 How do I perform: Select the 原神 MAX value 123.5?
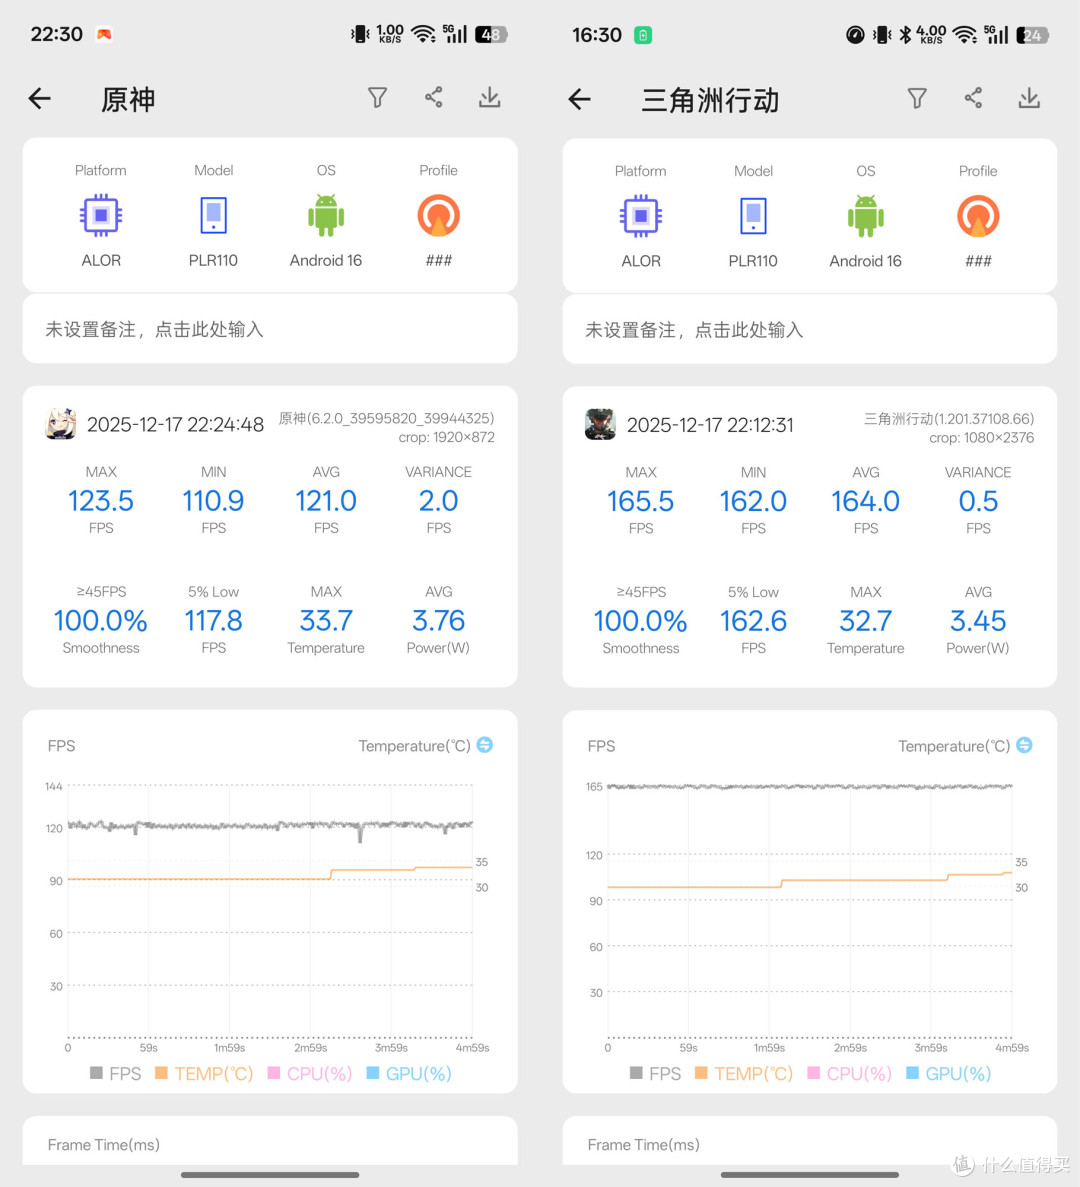point(101,500)
